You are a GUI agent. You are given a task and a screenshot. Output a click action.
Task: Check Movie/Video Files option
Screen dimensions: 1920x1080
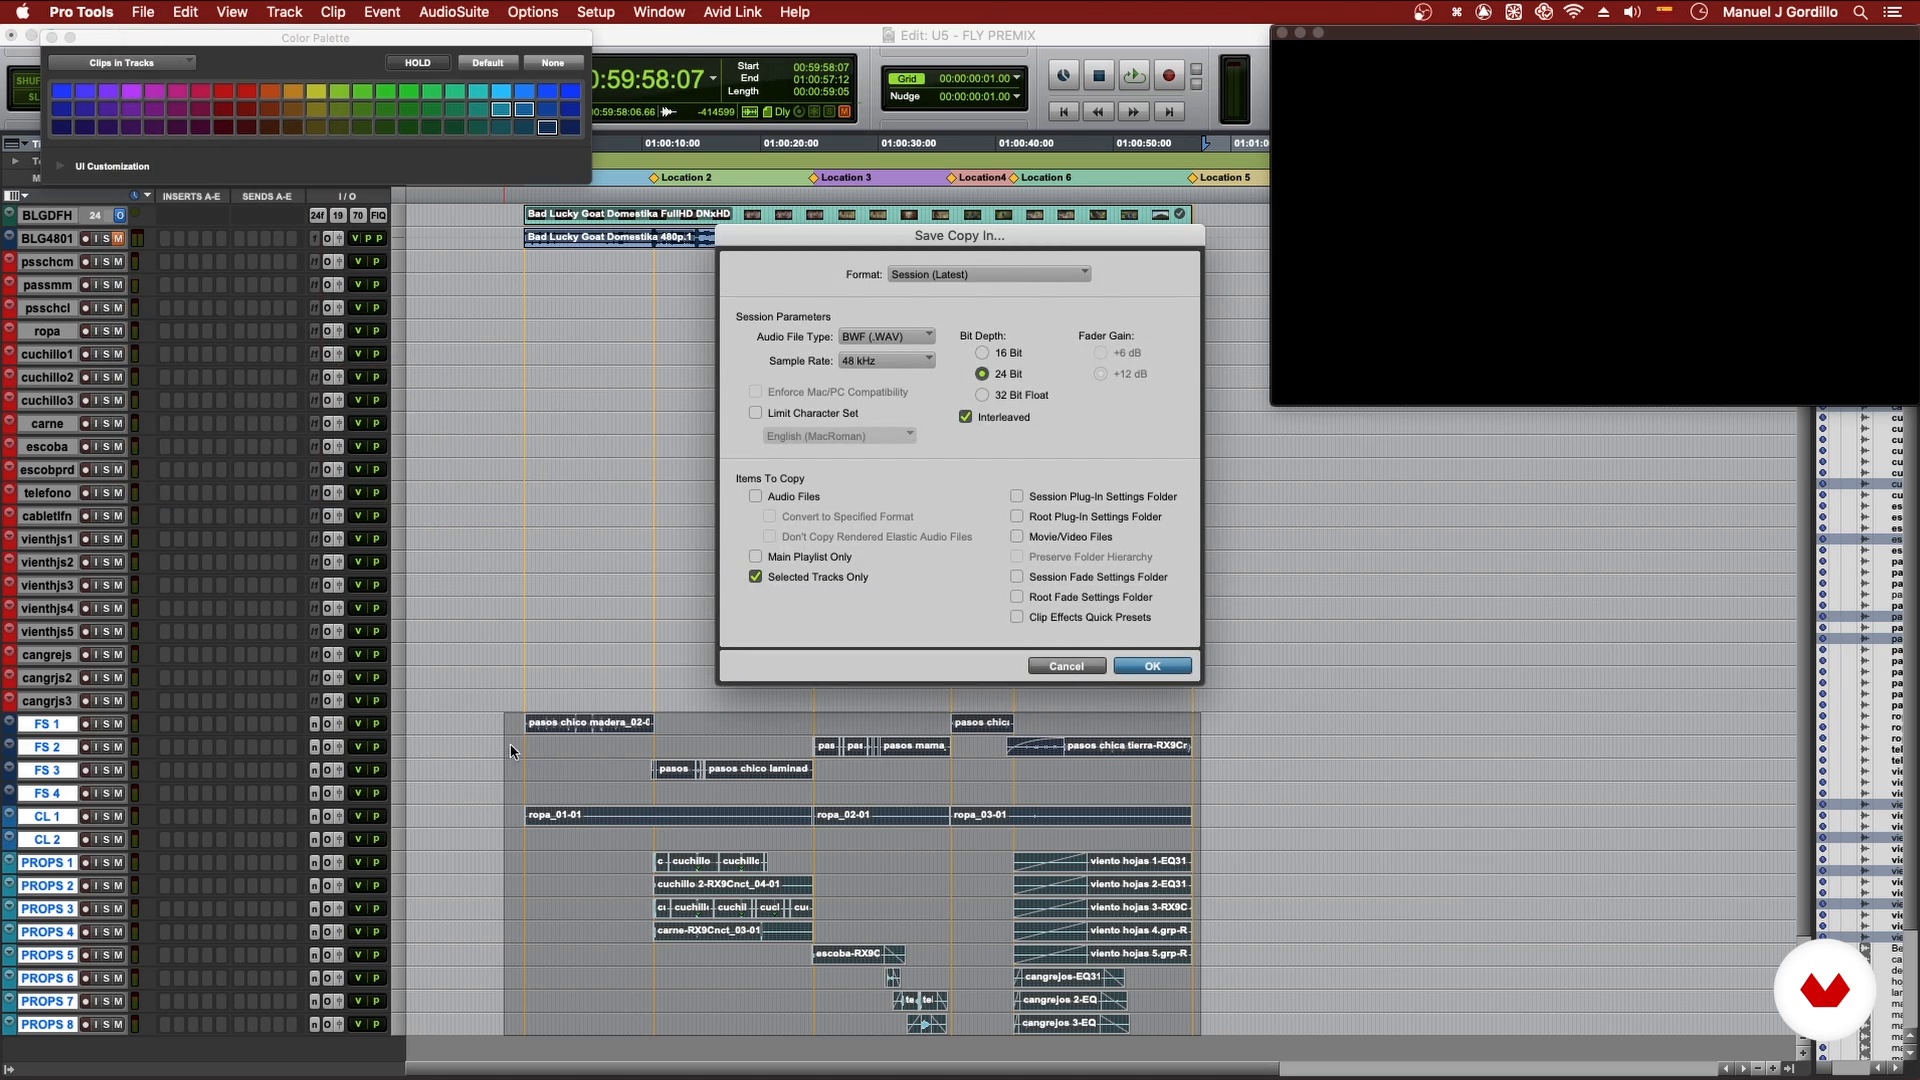[x=1017, y=537]
